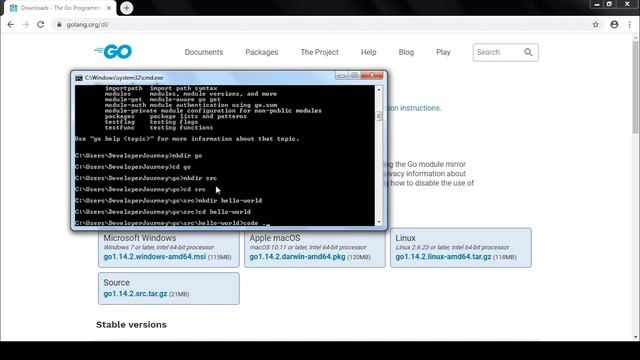640x360 pixels.
Task: Click the cmd window scroll up arrow
Action: (x=379, y=89)
